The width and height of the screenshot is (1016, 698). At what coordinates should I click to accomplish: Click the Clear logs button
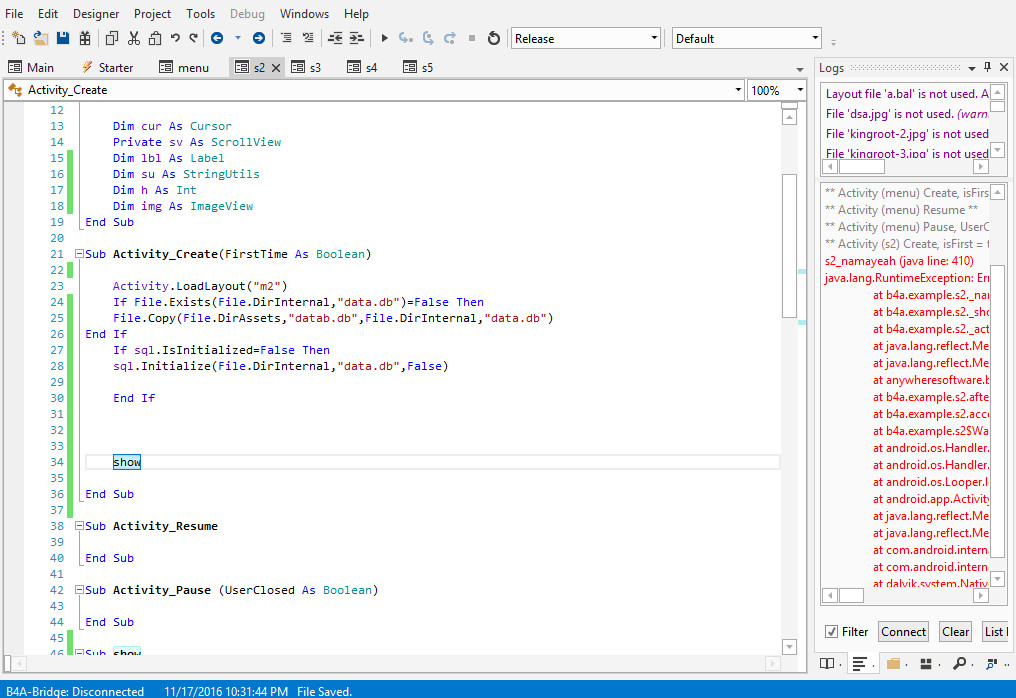[x=955, y=632]
